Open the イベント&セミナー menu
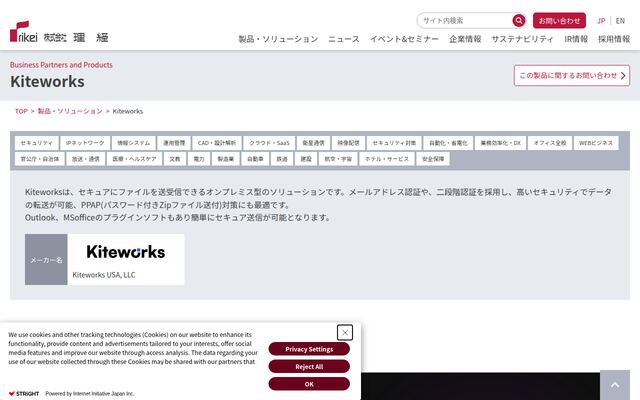The height and width of the screenshot is (400, 640). [404, 39]
